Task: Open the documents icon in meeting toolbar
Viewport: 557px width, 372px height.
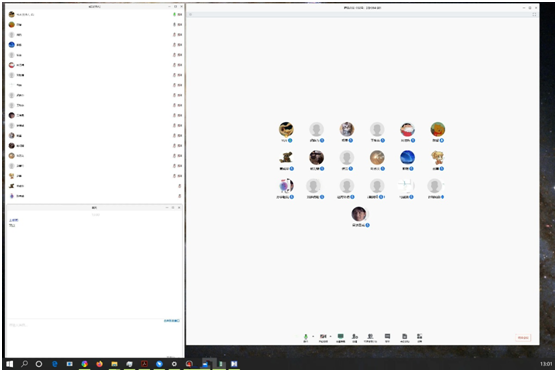Action: click(x=404, y=336)
